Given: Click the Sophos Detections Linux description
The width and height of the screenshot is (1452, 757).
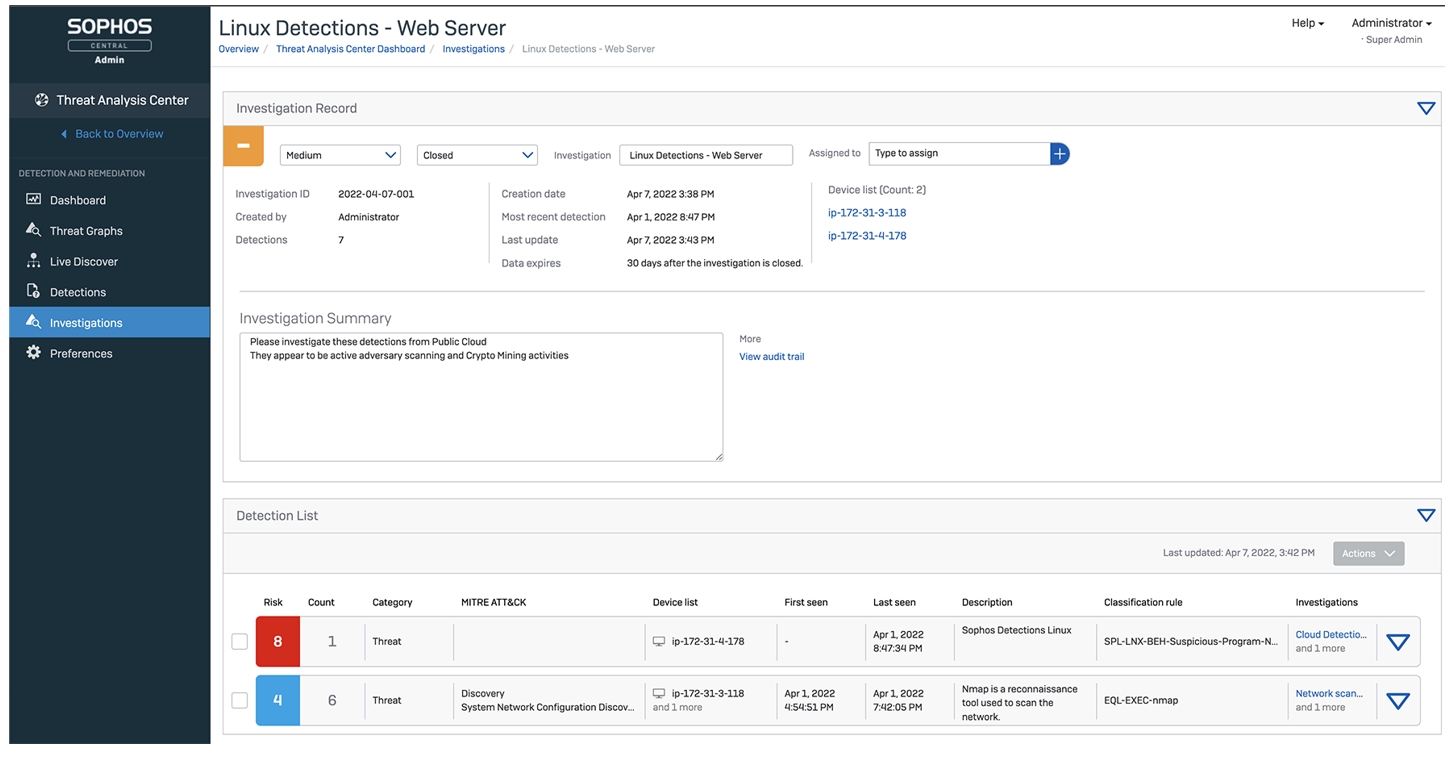Looking at the screenshot, I should point(1016,631).
